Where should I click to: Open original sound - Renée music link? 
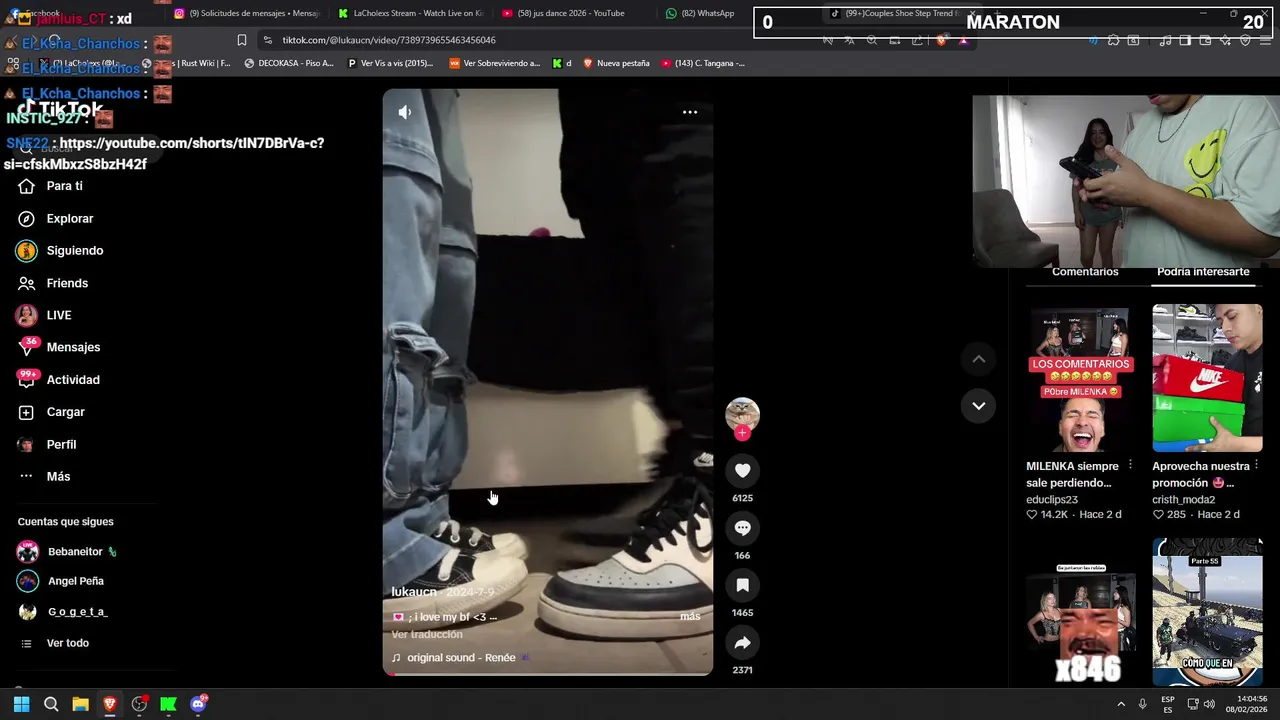461,658
